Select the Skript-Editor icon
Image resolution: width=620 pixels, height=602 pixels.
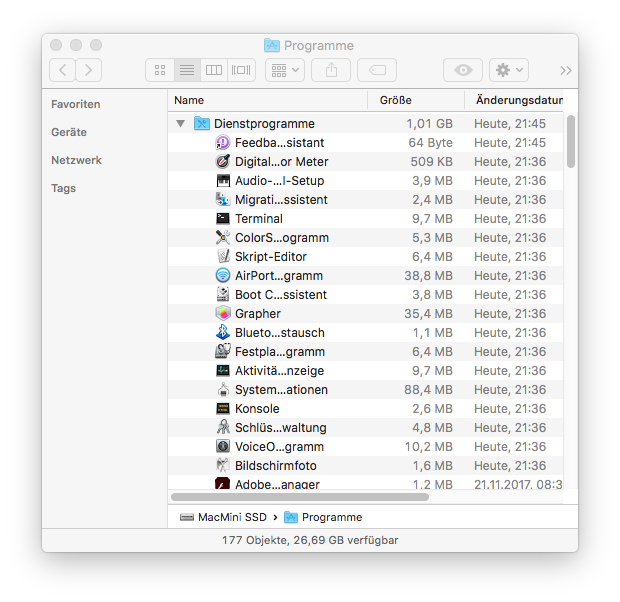223,256
